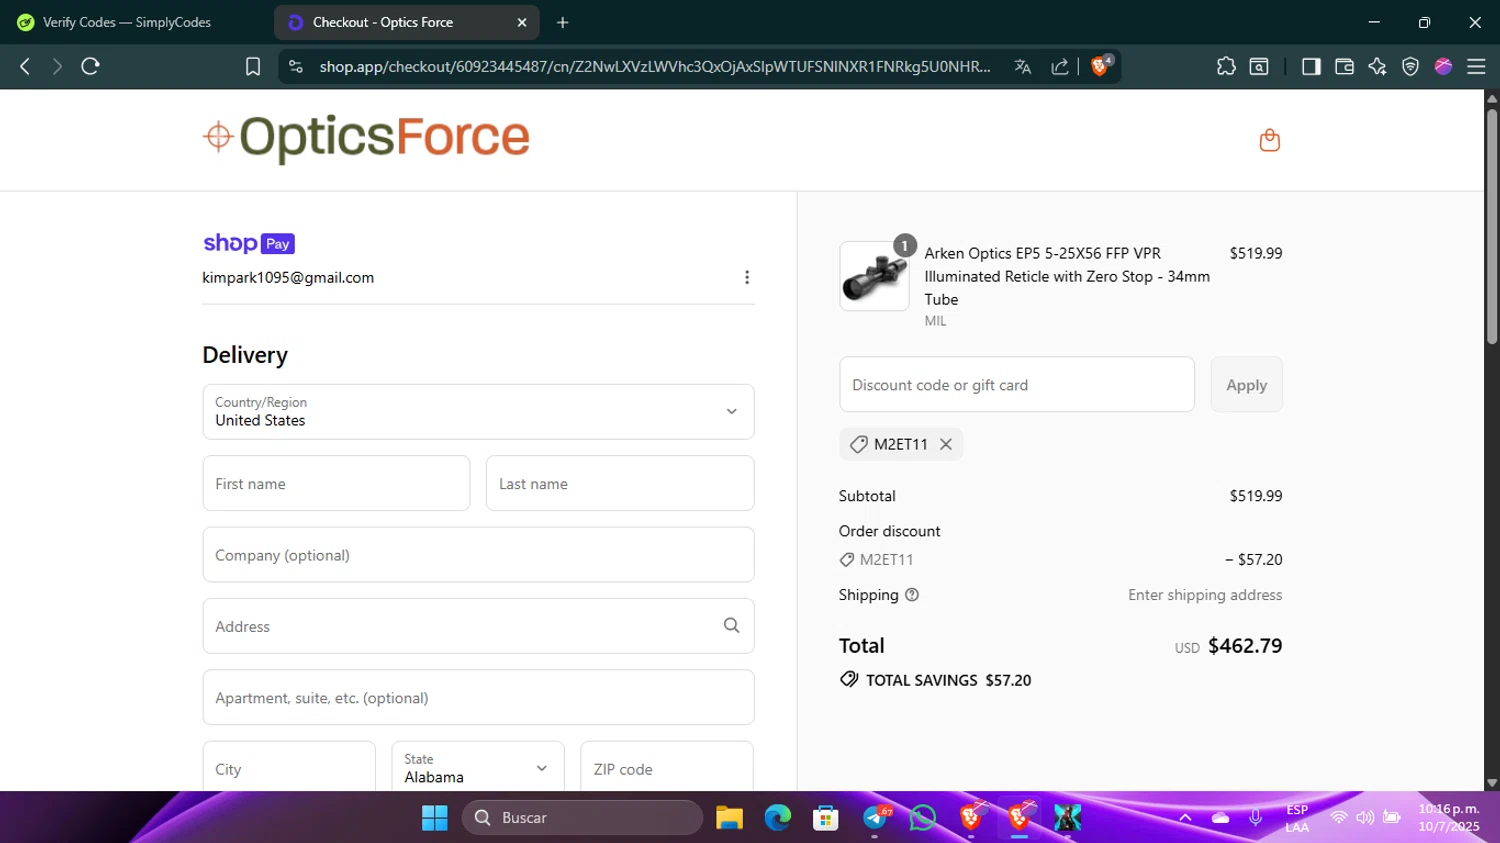Screen dimensions: 1500x843
Task: Remove the M2ET11 discount code
Action: click(946, 444)
